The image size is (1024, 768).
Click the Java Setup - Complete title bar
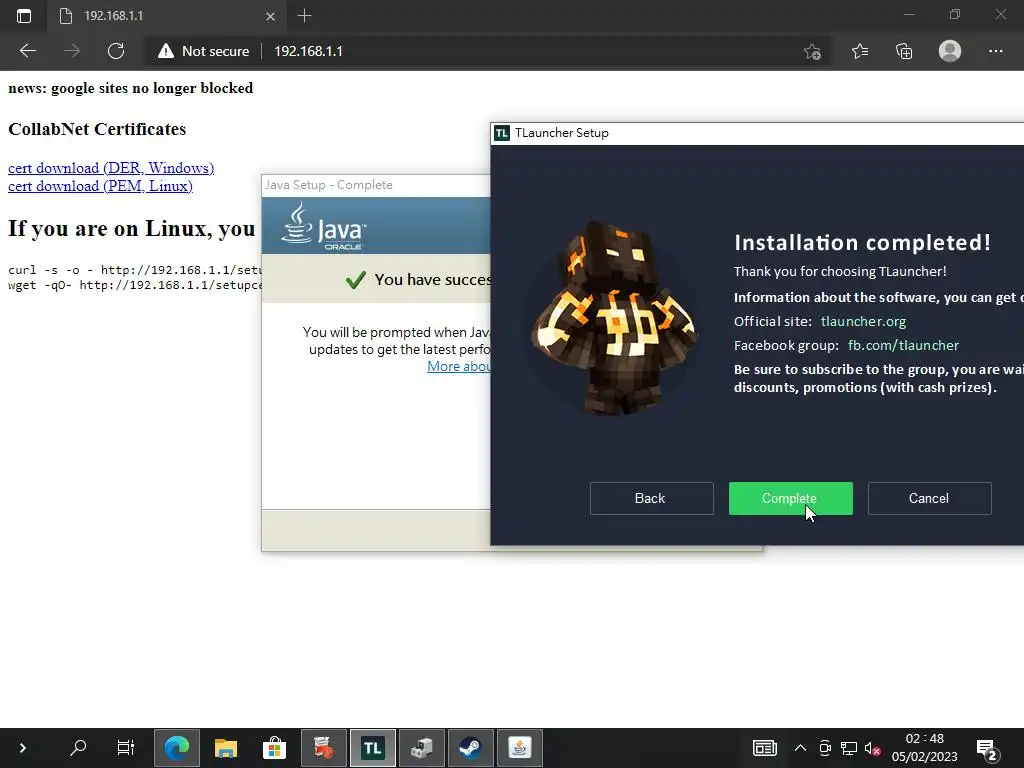click(x=376, y=185)
